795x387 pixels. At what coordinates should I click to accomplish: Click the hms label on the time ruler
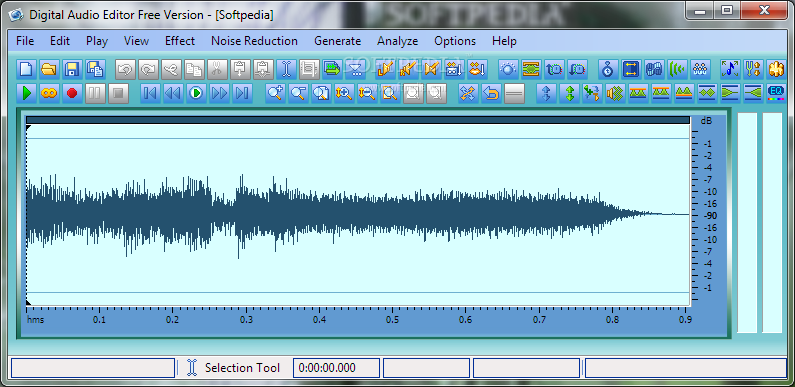pos(35,320)
